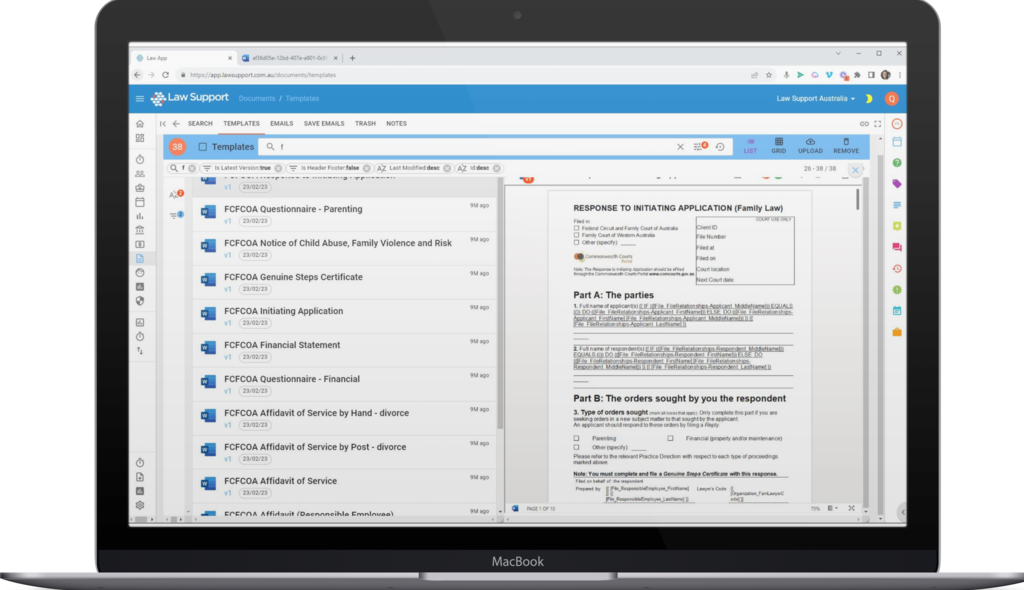1024x590 pixels.
Task: Remove the 'Id: desc' sort chip
Action: point(496,169)
